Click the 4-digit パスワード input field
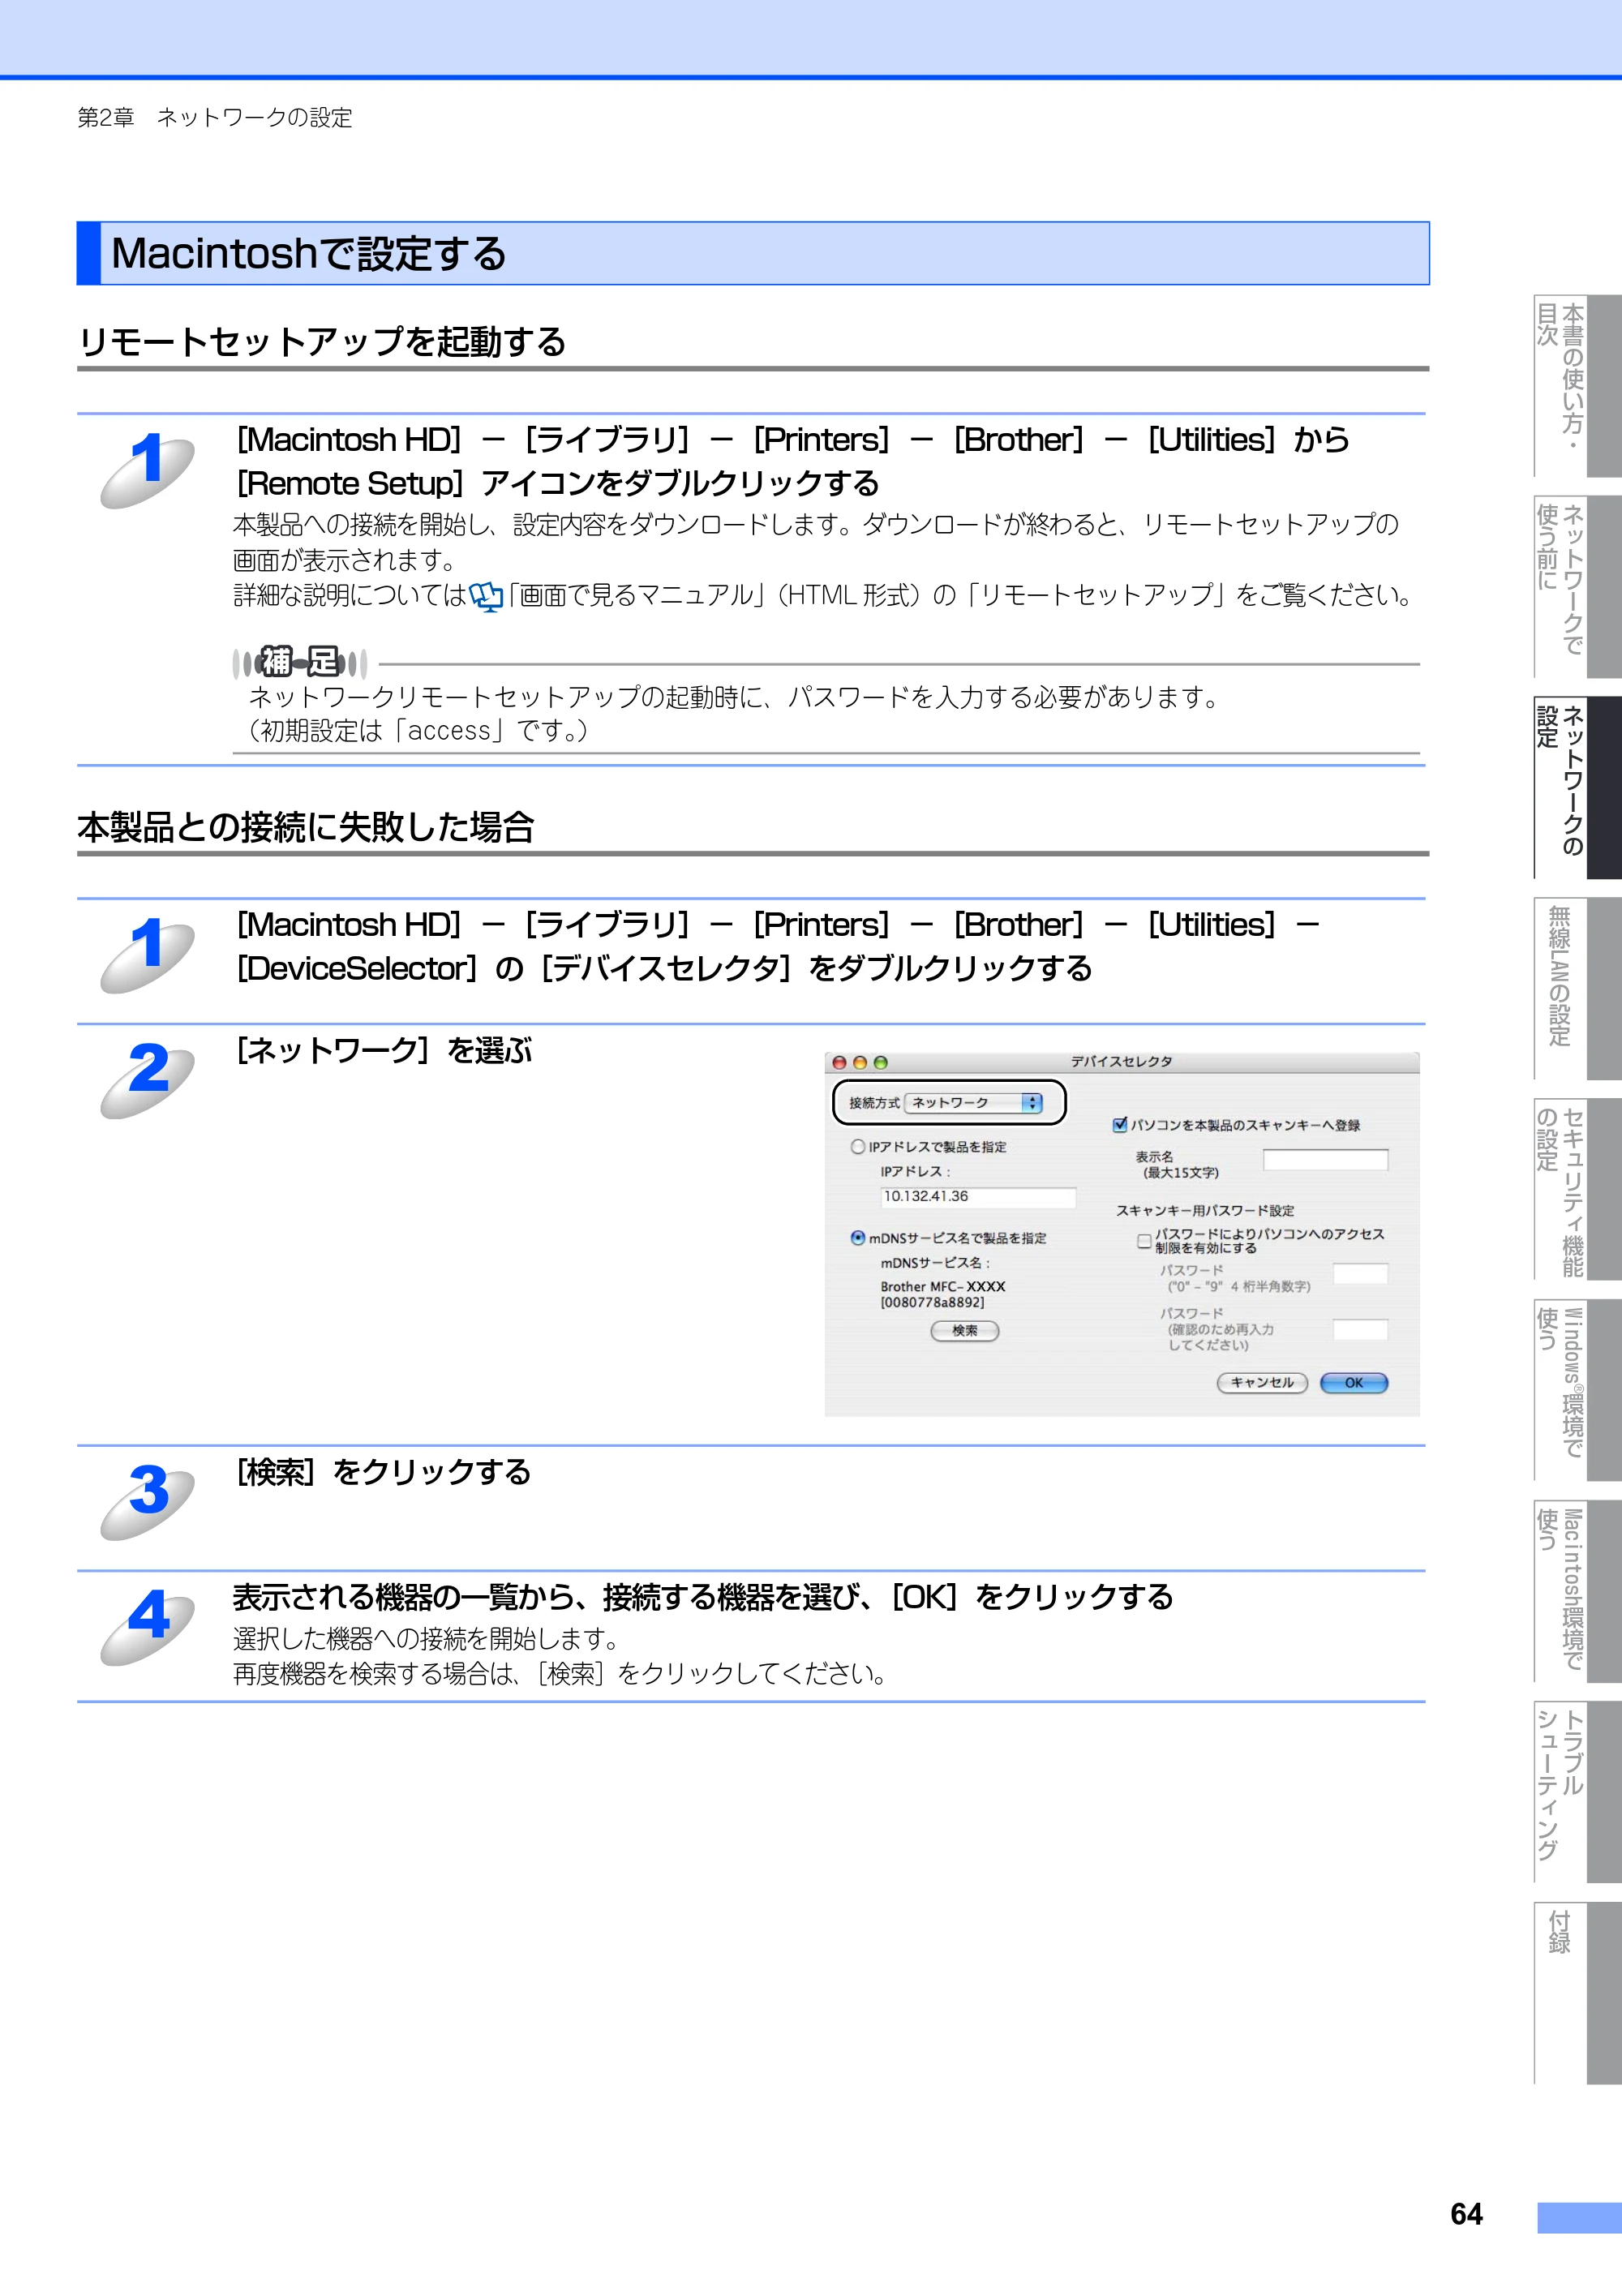Screen dimensions: 1622x2296 click(1360, 1273)
